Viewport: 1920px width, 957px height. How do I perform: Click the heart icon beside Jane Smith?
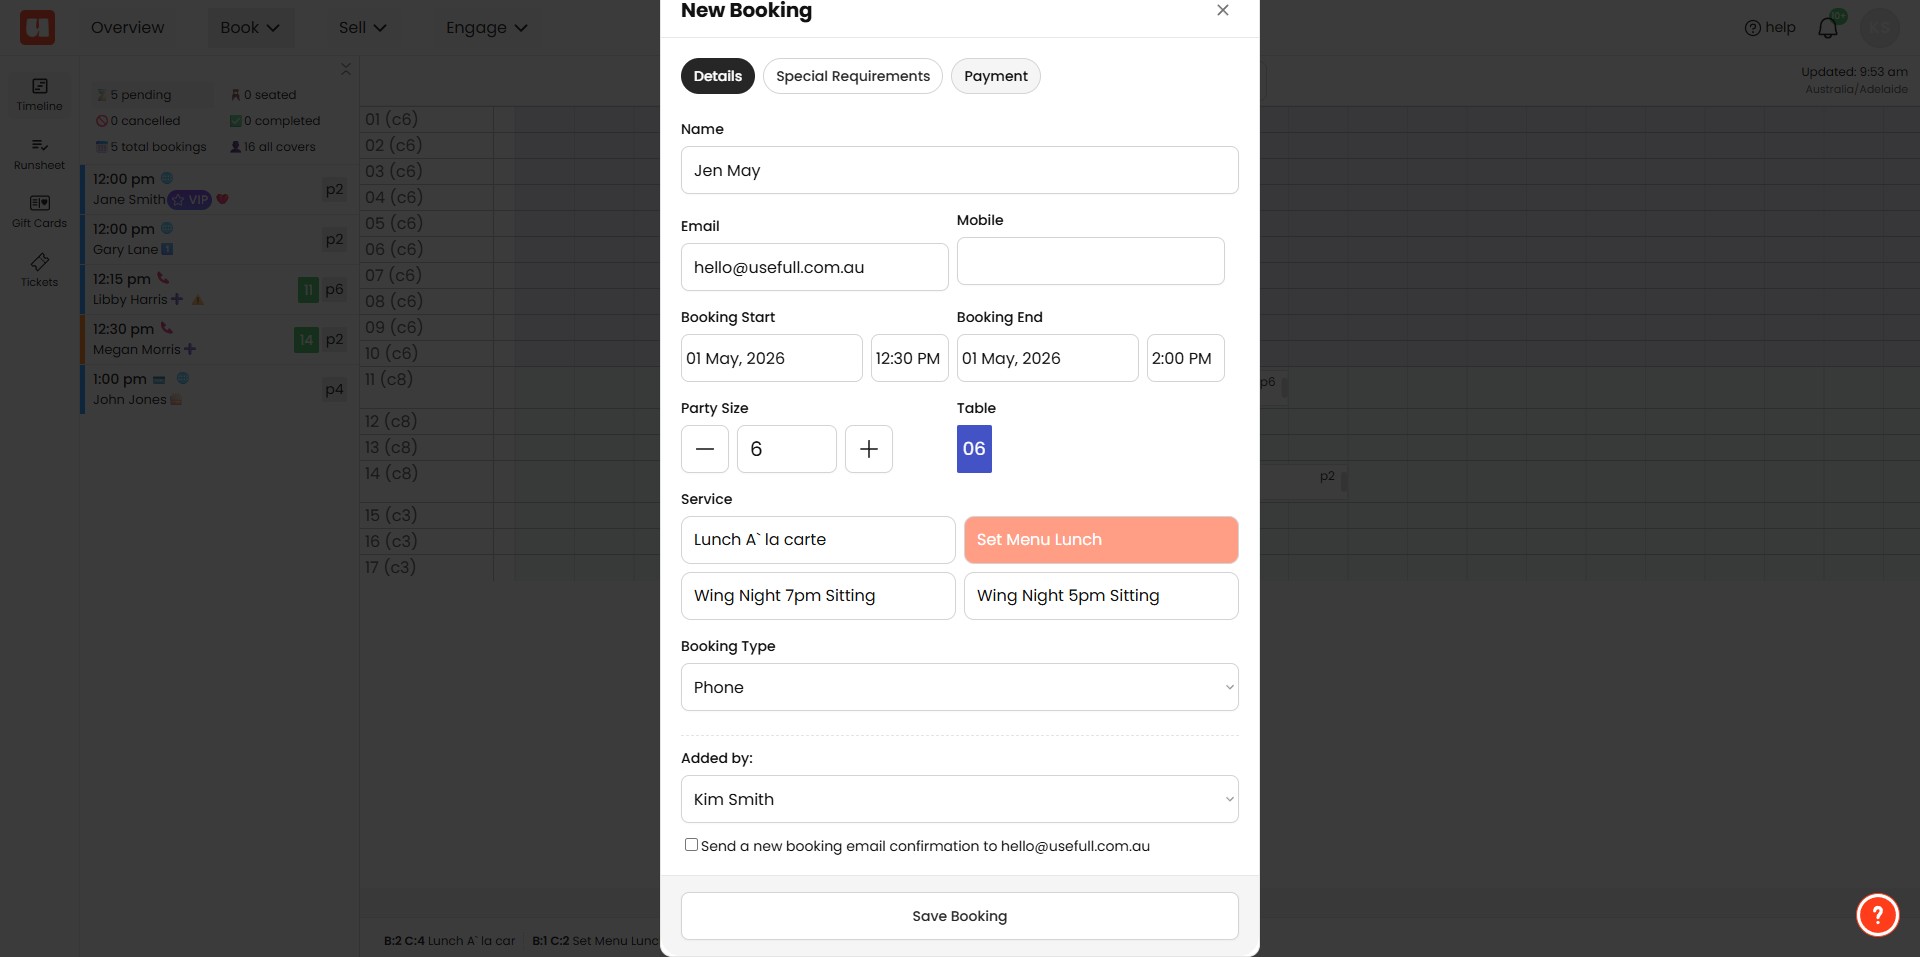(222, 199)
